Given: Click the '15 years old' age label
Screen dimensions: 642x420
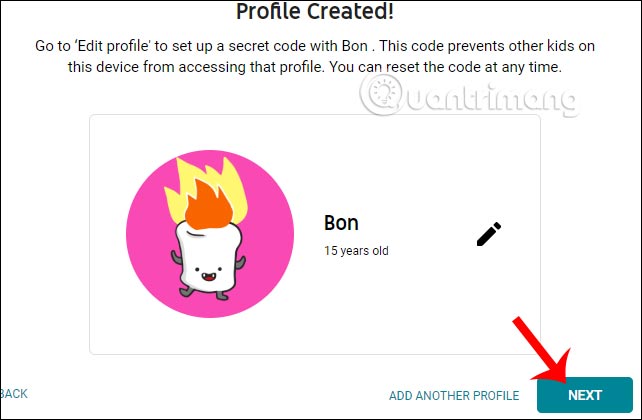Looking at the screenshot, I should click(x=356, y=251).
